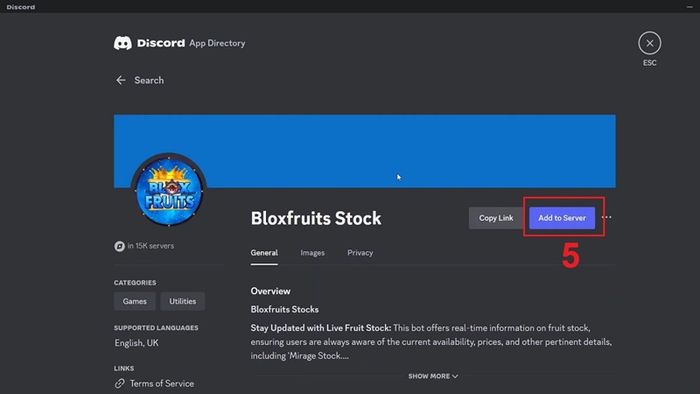This screenshot has width=700, height=394.
Task: Click the server count icon beside 15K servers
Action: tap(119, 246)
